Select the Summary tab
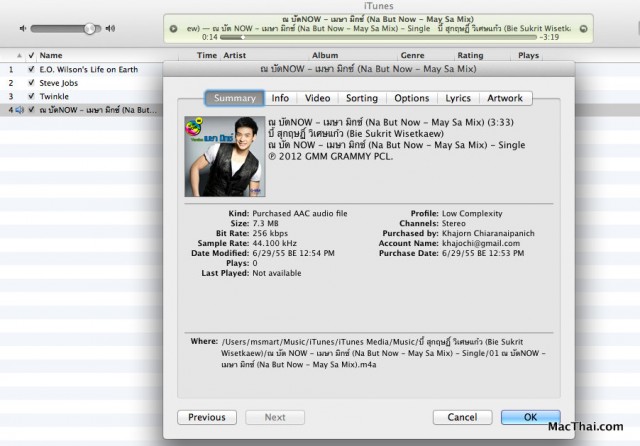Viewport: 640px width, 446px height. [235, 98]
